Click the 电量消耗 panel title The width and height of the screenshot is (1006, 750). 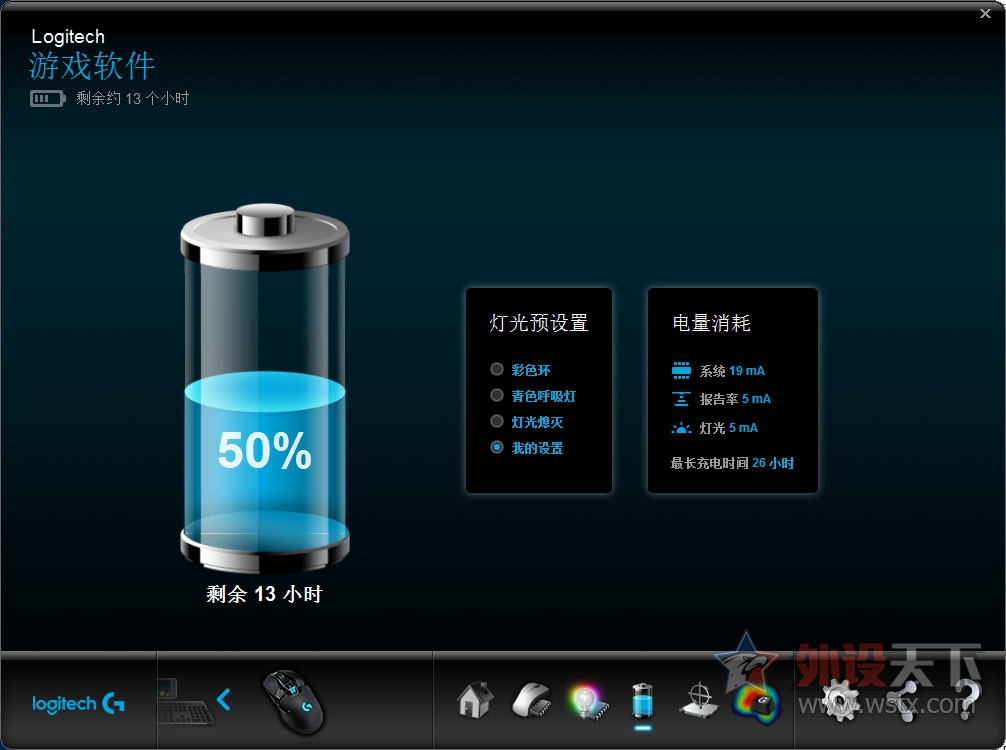pos(711,323)
